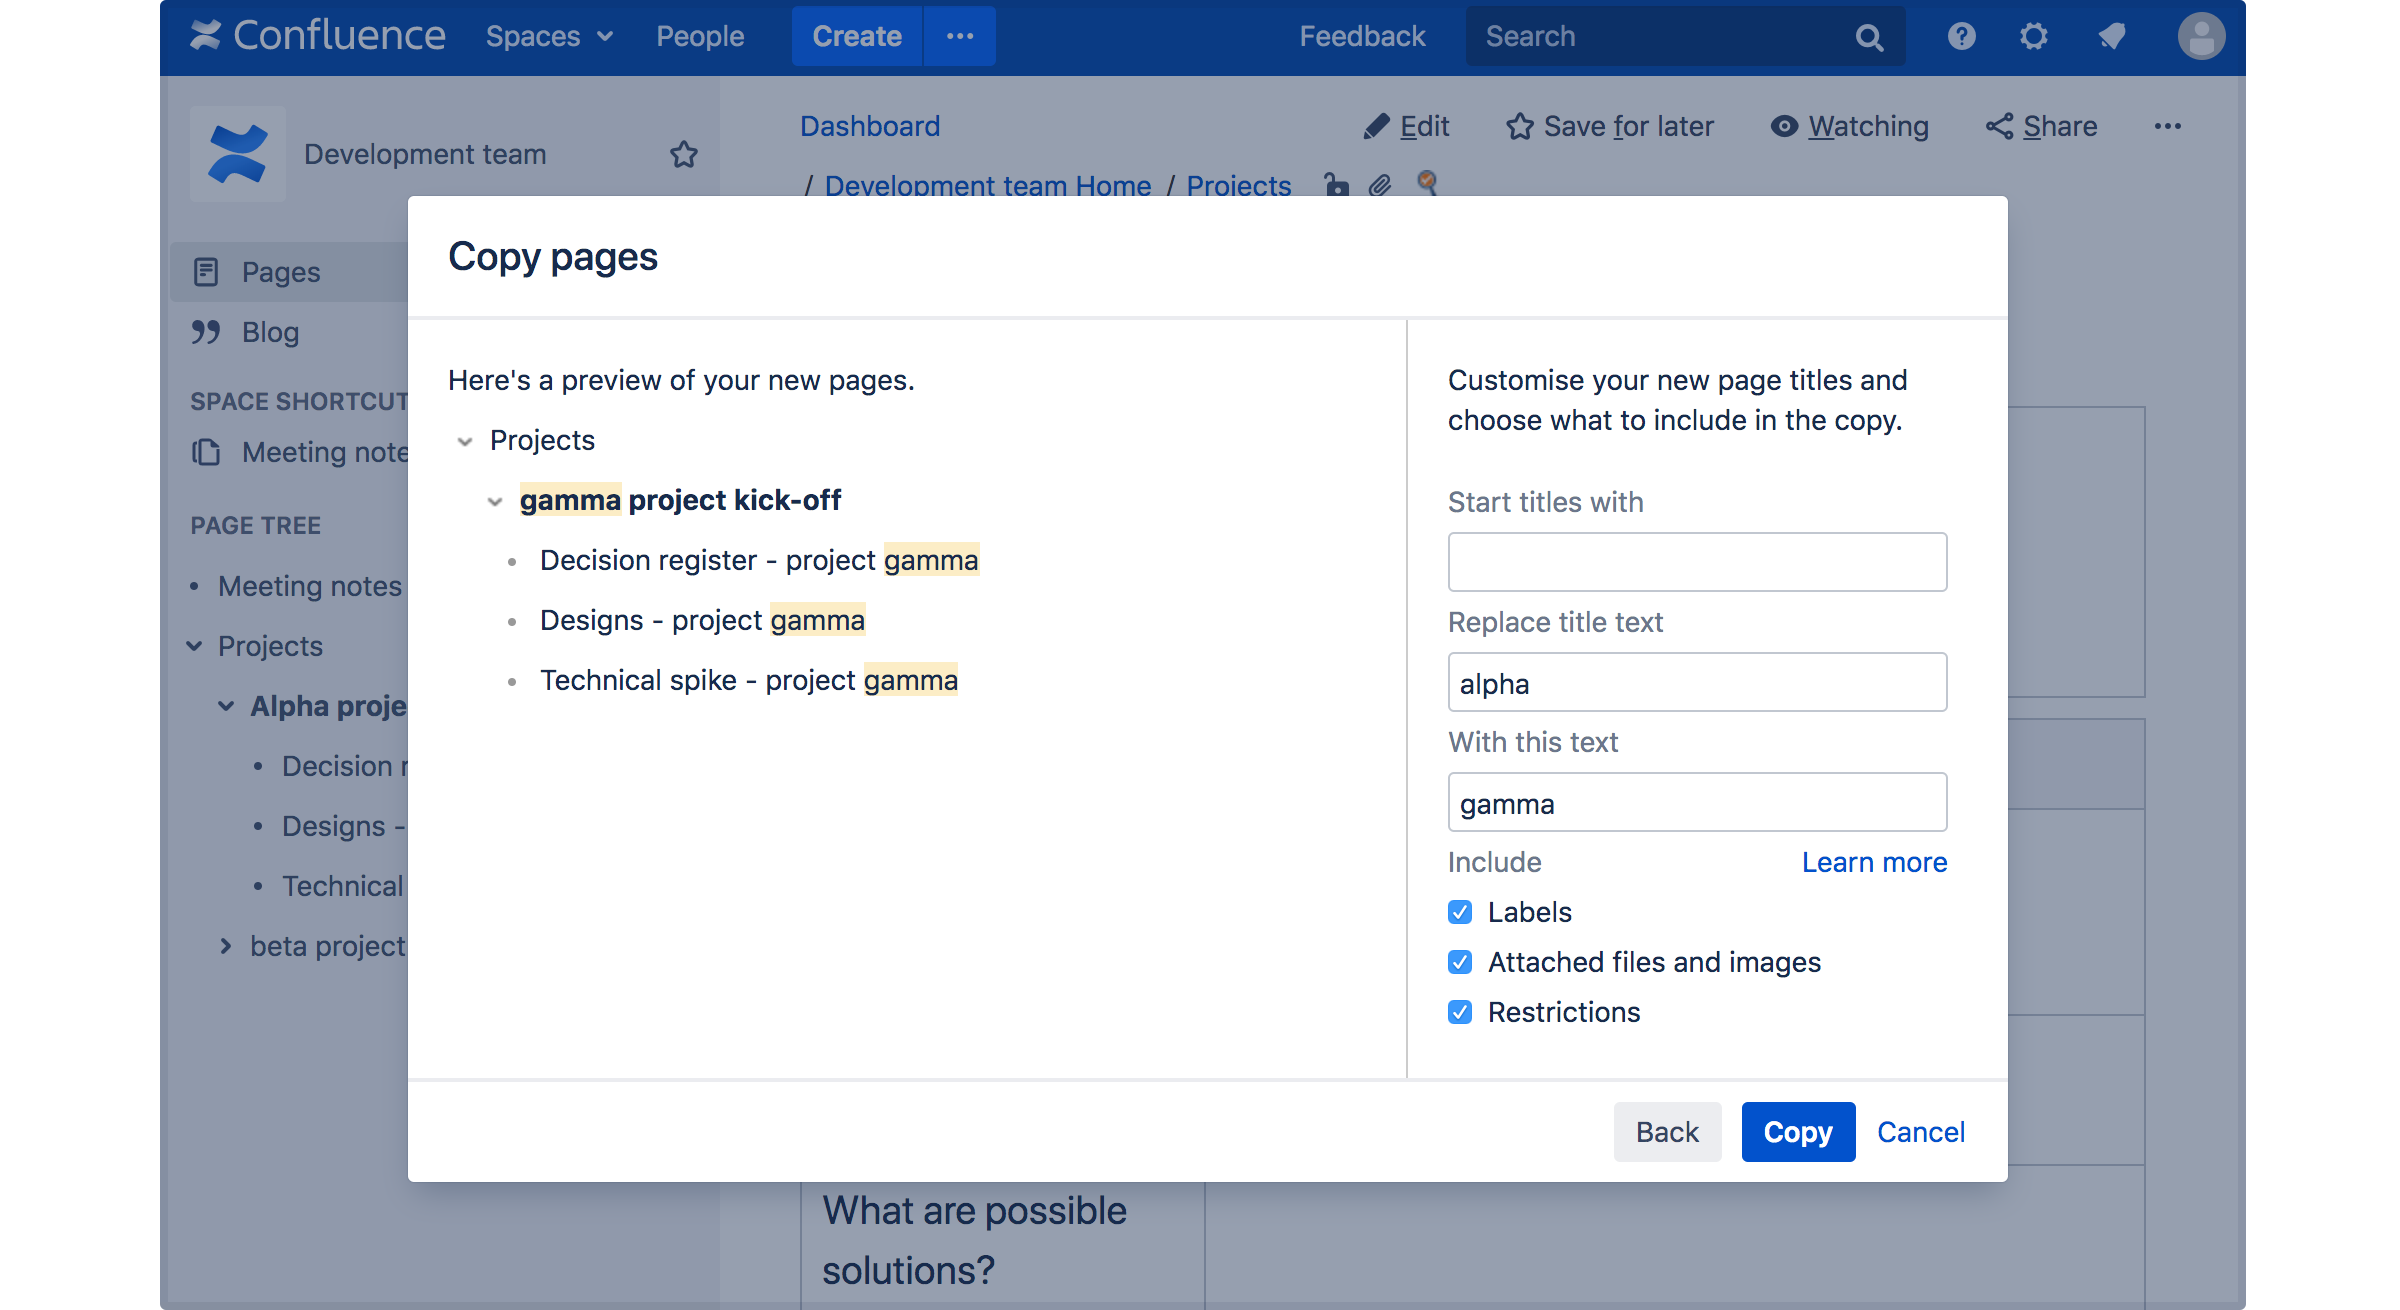This screenshot has height=1310, width=2400.
Task: Open the People menu item
Action: (x=700, y=37)
